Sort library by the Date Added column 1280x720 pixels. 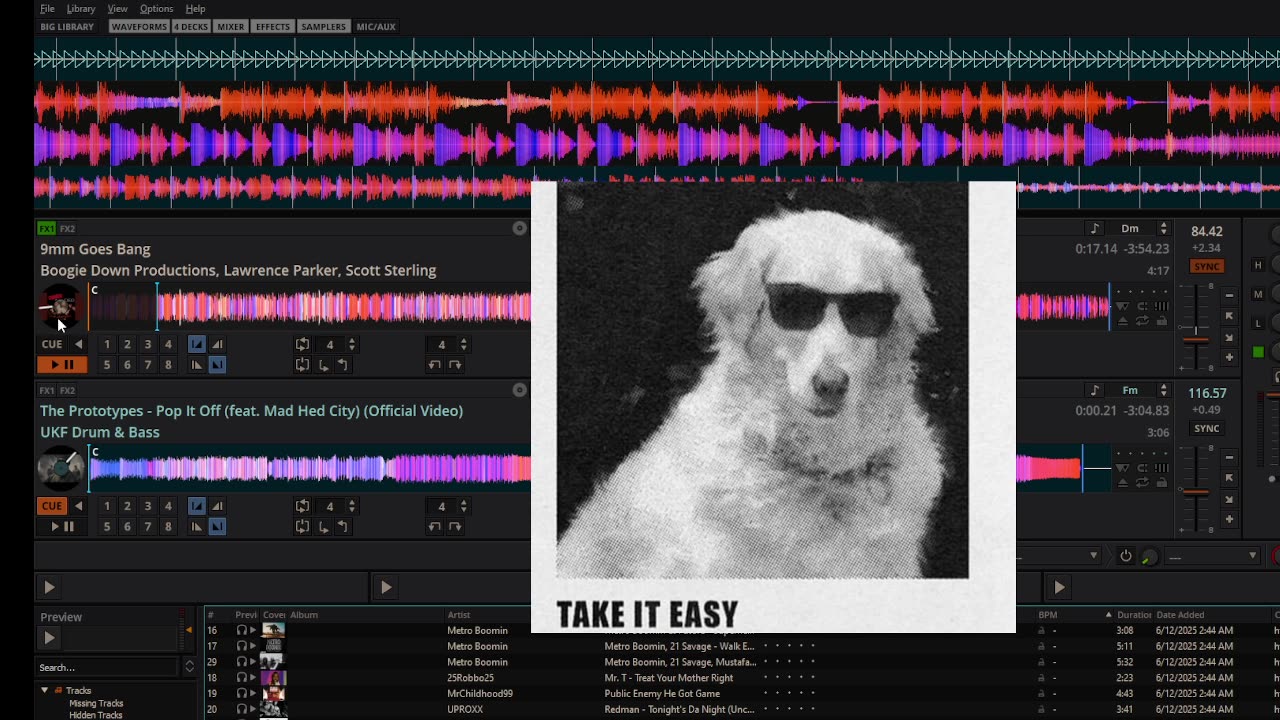[x=1180, y=615]
